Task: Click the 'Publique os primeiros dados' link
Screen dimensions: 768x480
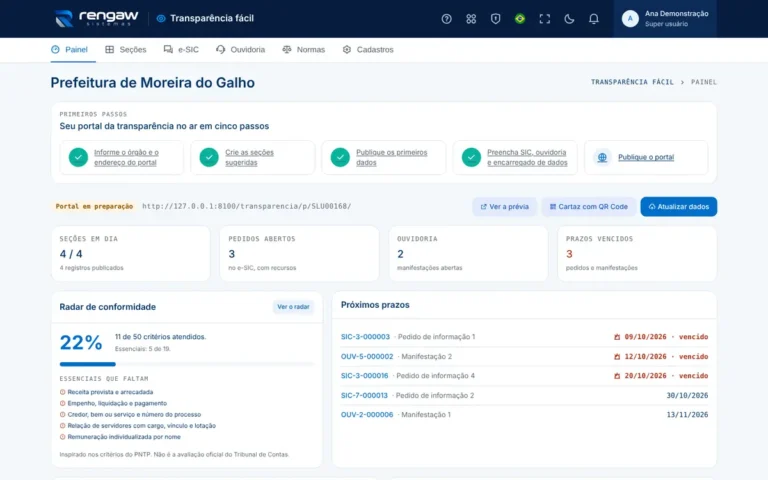Action: pos(391,157)
